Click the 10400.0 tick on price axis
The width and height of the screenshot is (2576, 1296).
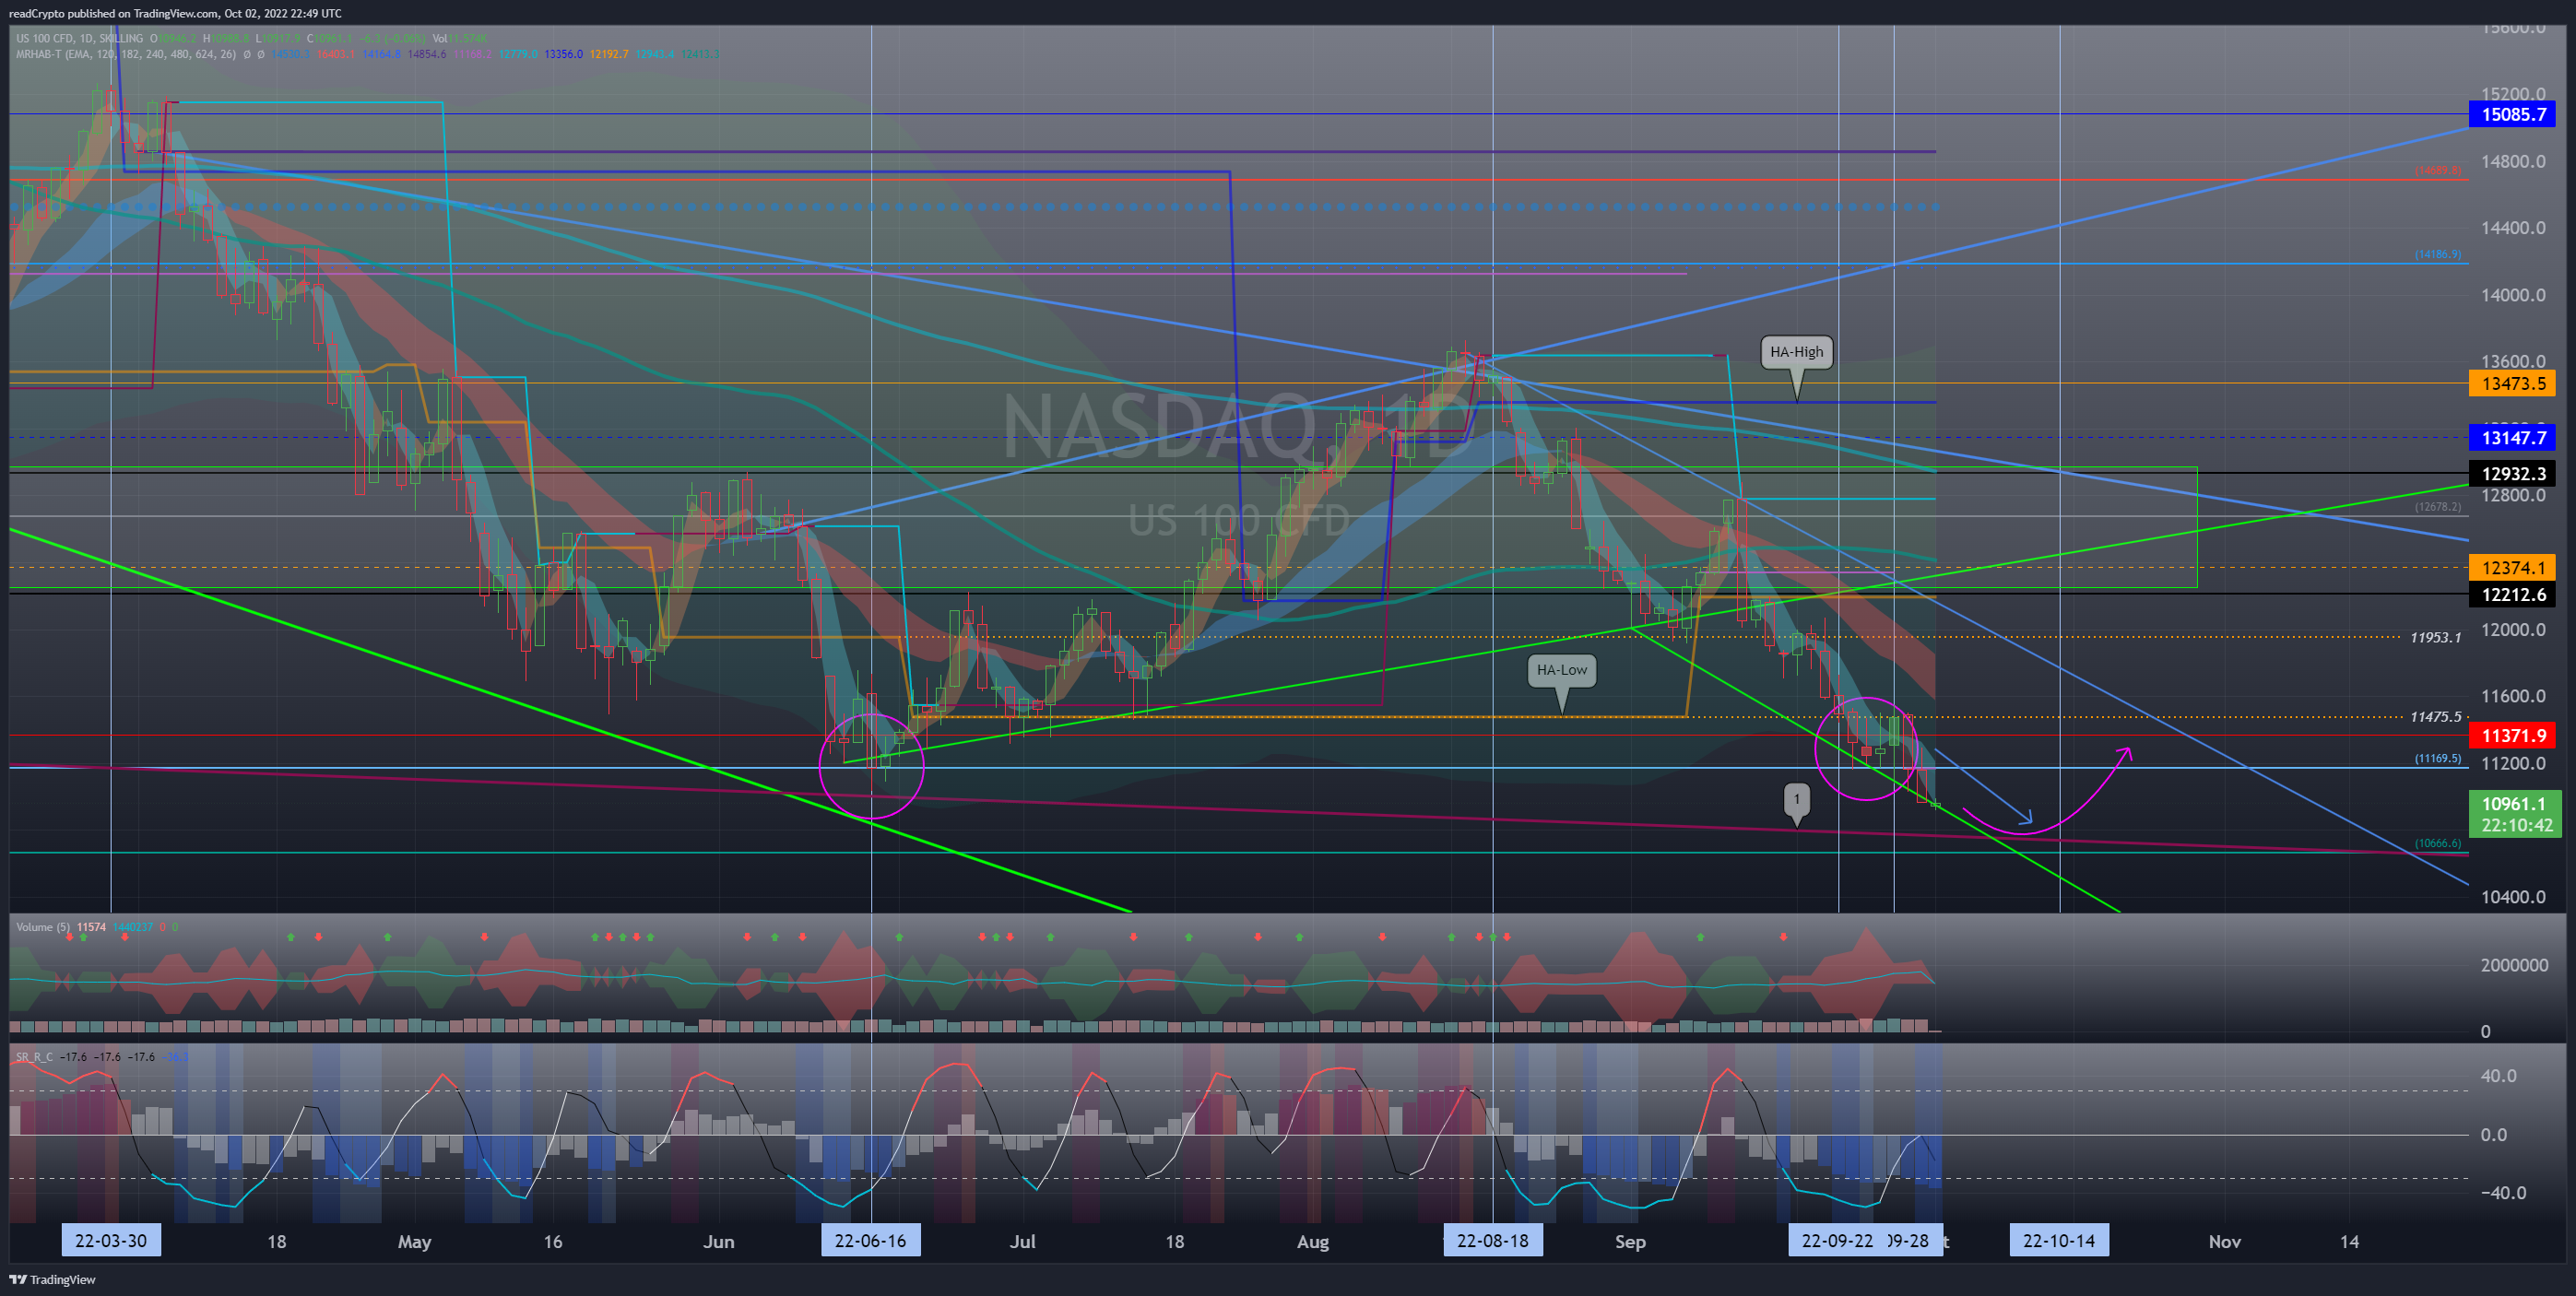(2513, 897)
